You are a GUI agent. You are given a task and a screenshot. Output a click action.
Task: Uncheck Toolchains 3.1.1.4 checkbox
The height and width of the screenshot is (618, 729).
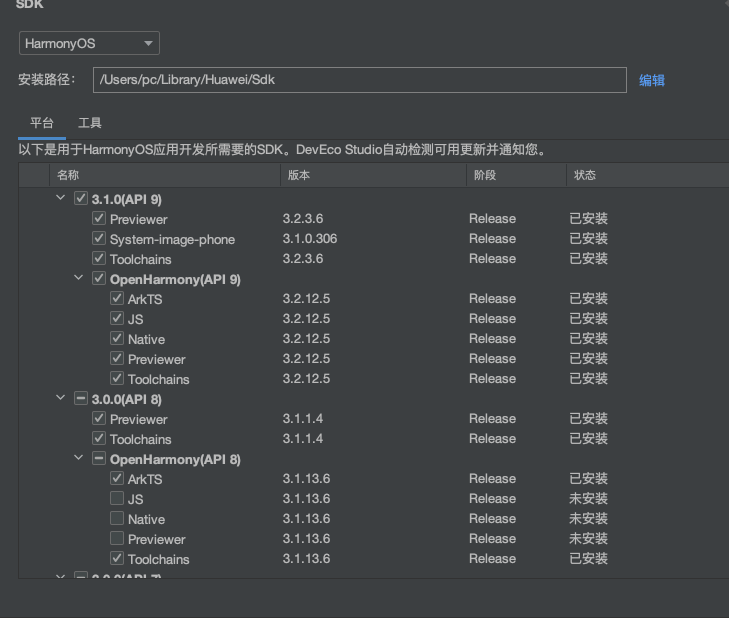[x=99, y=438]
